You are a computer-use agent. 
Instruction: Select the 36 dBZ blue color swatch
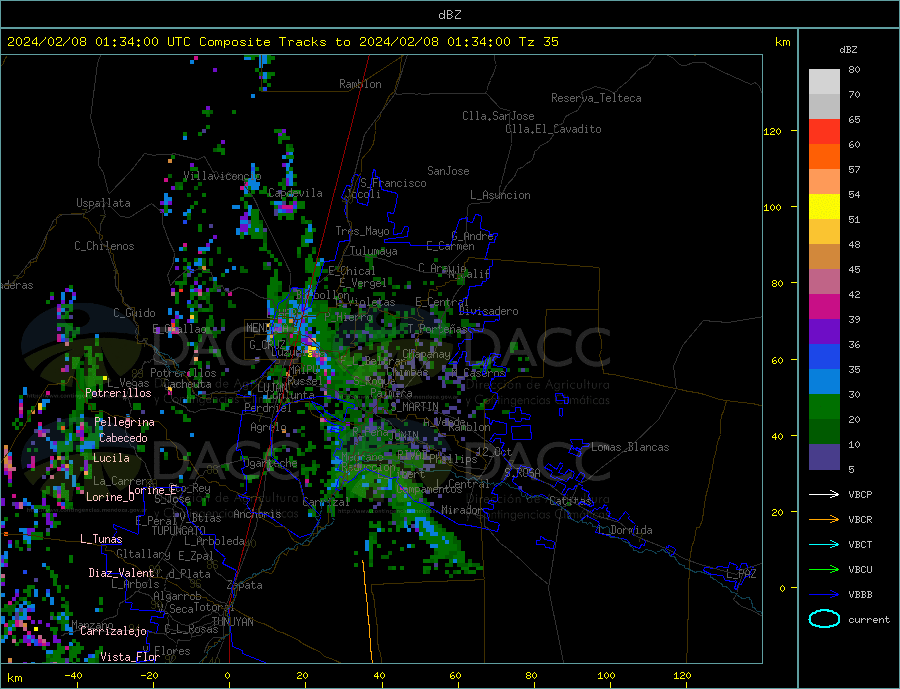[824, 356]
